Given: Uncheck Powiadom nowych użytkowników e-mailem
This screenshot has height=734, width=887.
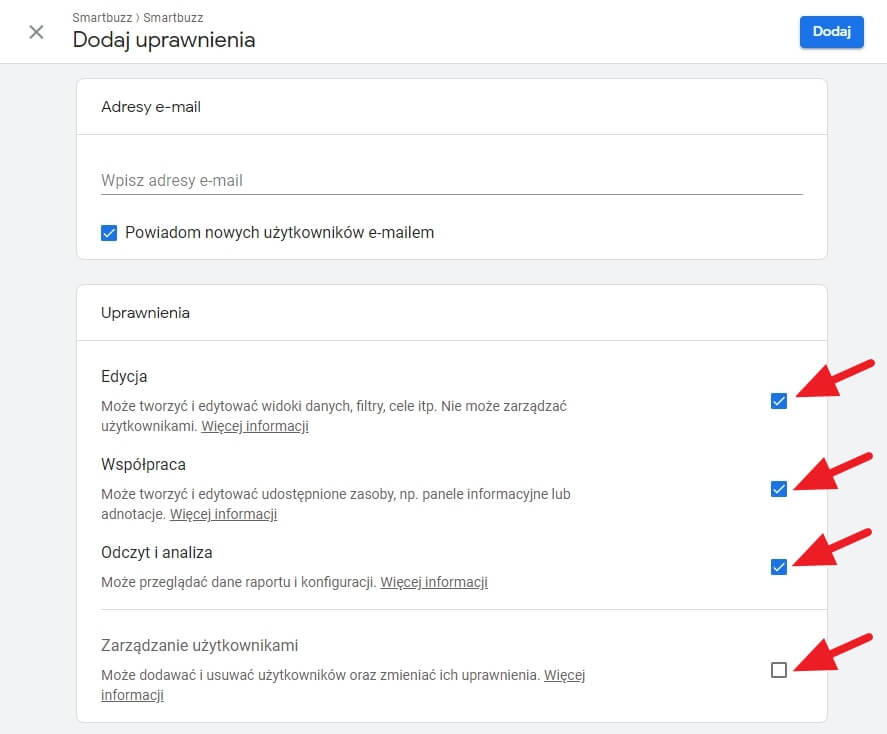Looking at the screenshot, I should (x=109, y=233).
